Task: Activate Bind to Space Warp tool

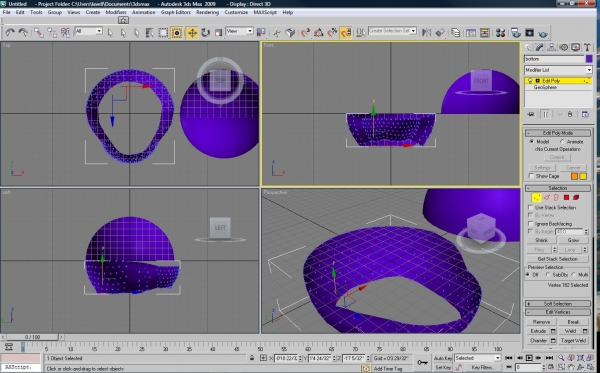Action: point(65,33)
